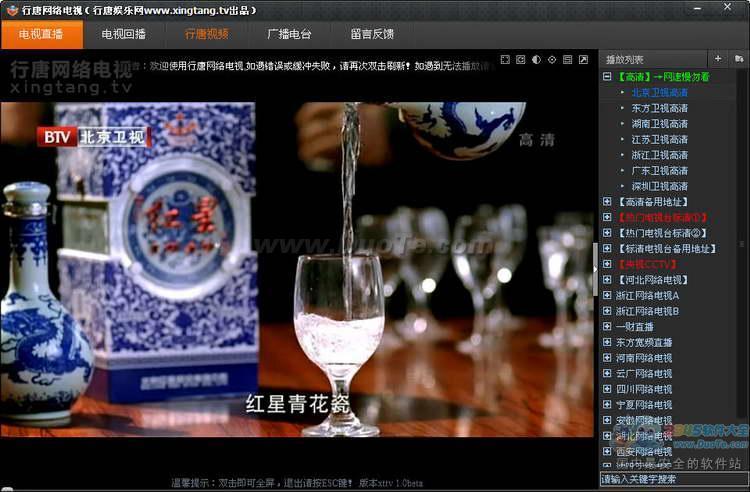Select 东方卫视高清 in the playlist
This screenshot has width=750, height=492.
[x=659, y=108]
